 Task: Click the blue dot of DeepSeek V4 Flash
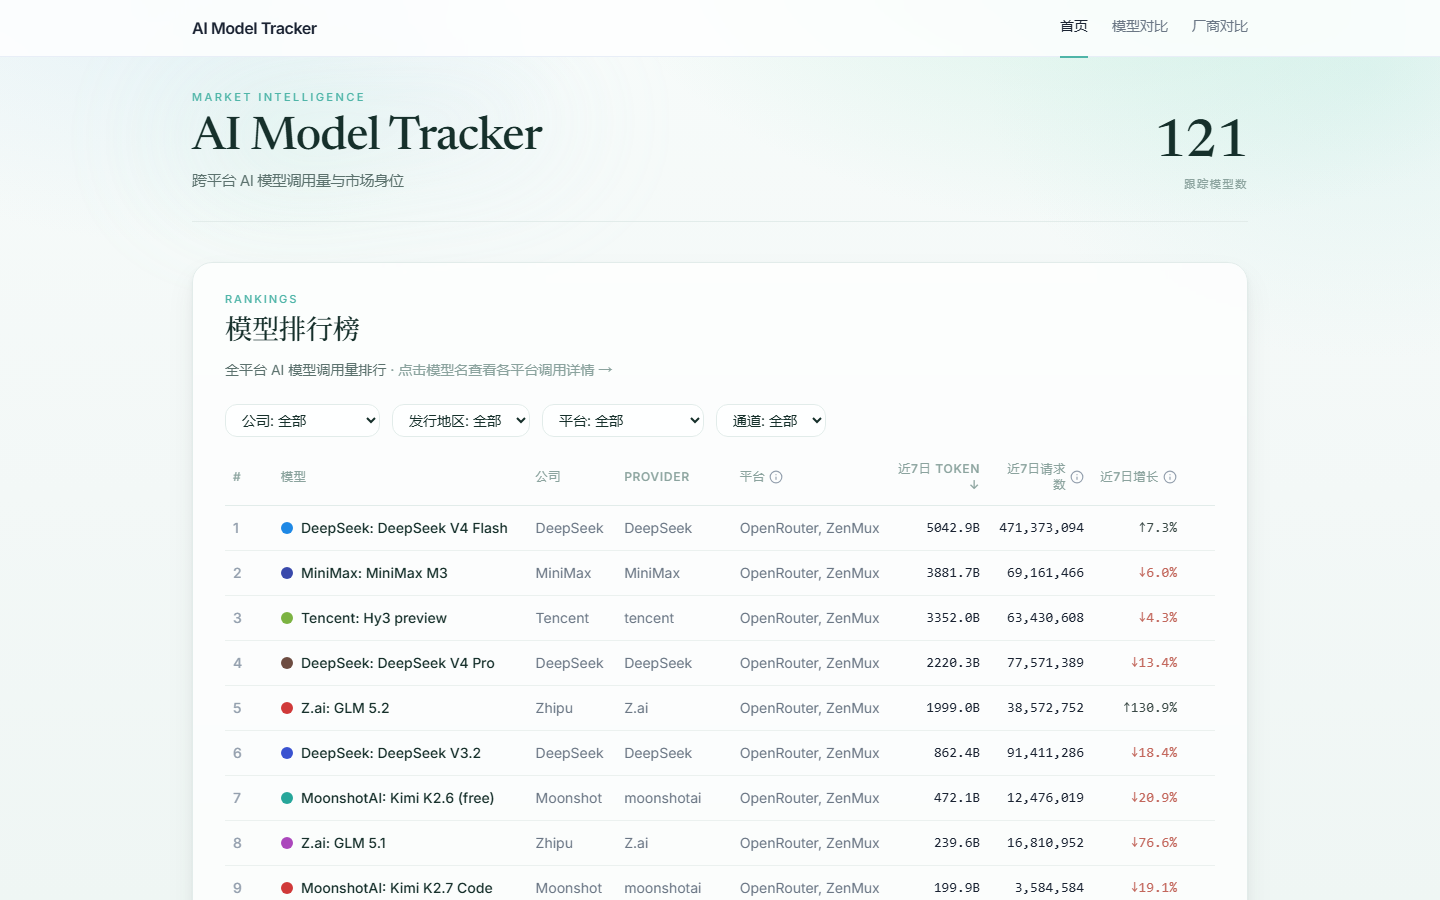click(x=287, y=528)
